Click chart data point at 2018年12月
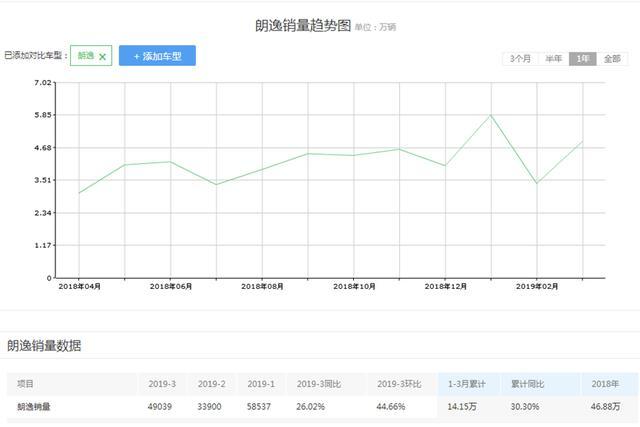 [445, 165]
